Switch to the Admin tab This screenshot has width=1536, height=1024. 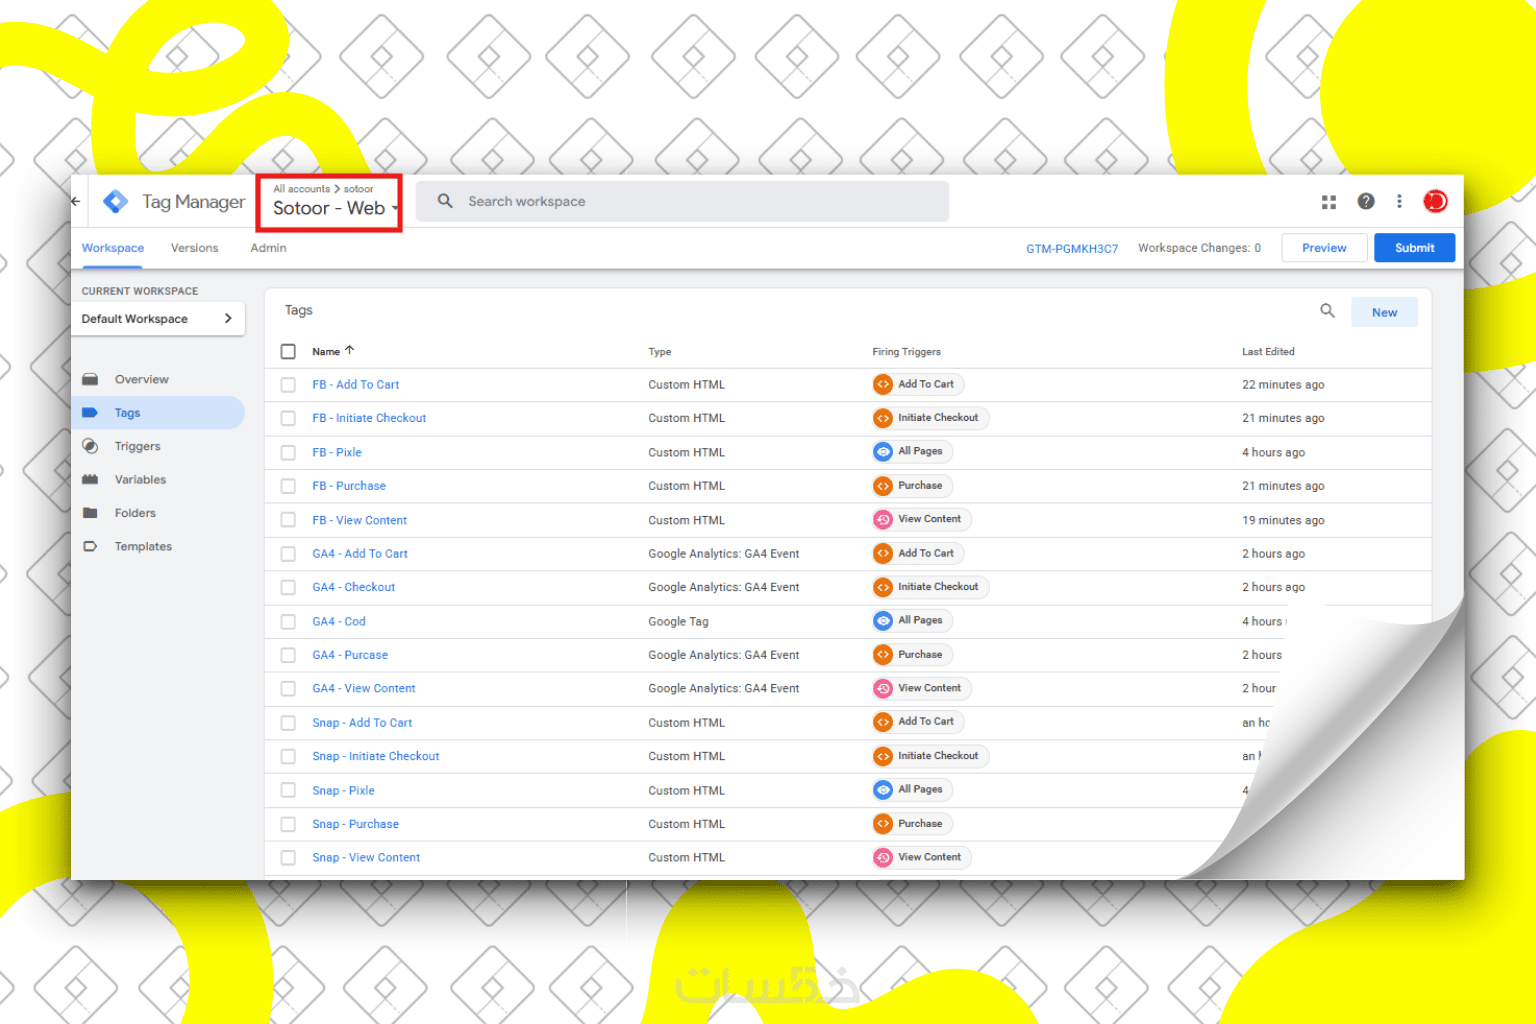coord(268,248)
